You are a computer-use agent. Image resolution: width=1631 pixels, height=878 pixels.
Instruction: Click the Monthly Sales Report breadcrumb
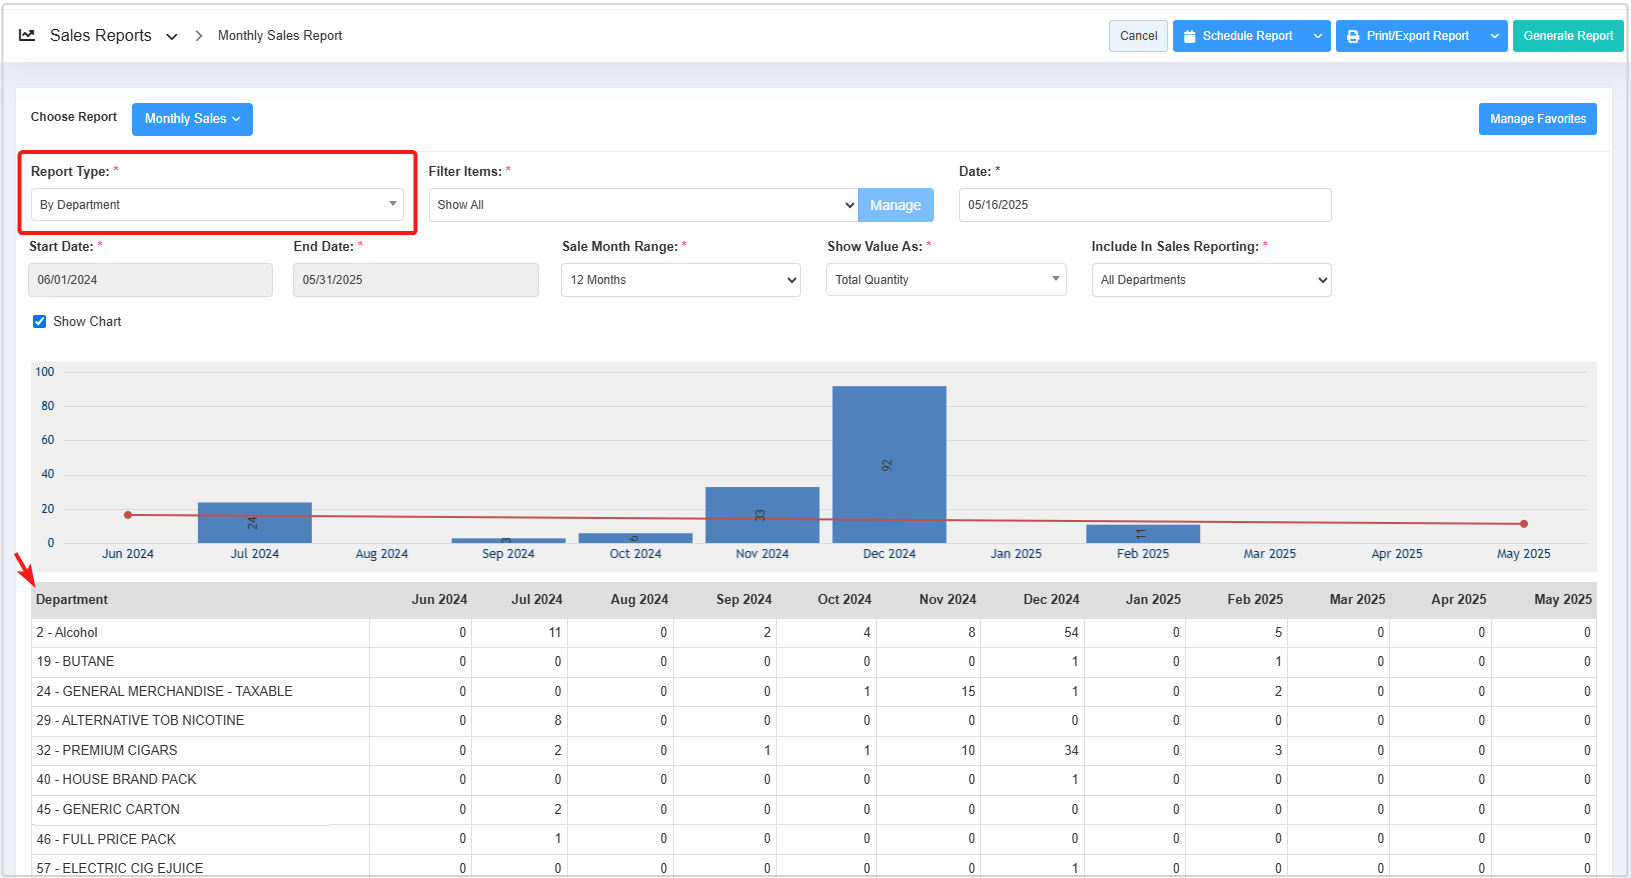pos(280,36)
